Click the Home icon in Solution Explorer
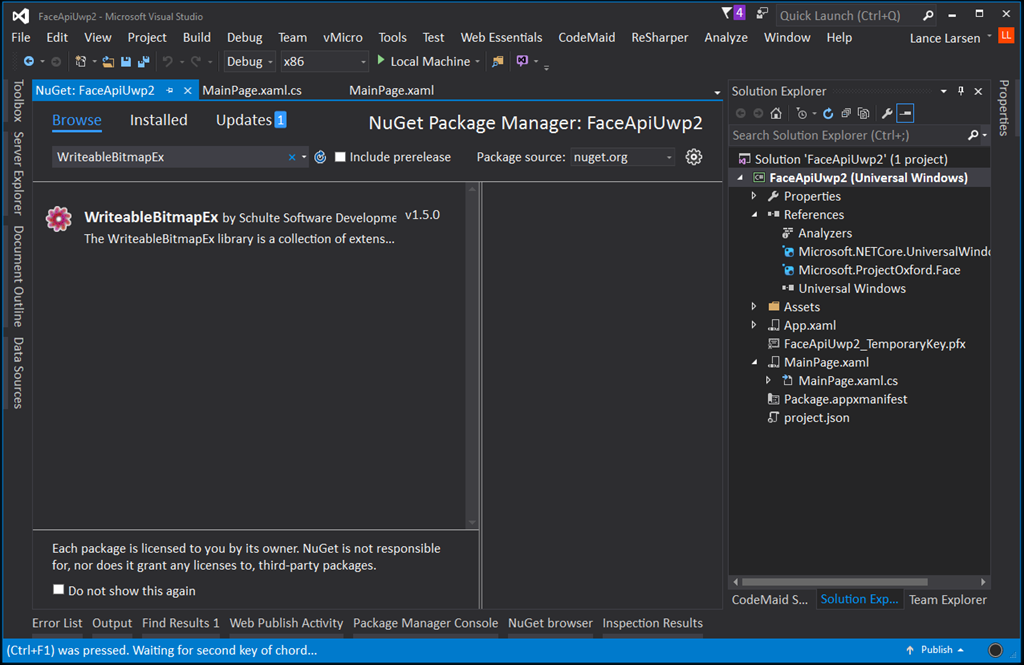The image size is (1024, 665). point(776,114)
